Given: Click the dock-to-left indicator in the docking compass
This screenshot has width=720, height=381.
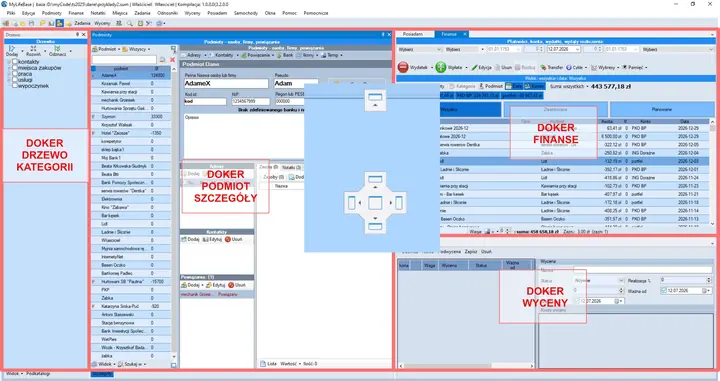Looking at the screenshot, I should coord(352,202).
